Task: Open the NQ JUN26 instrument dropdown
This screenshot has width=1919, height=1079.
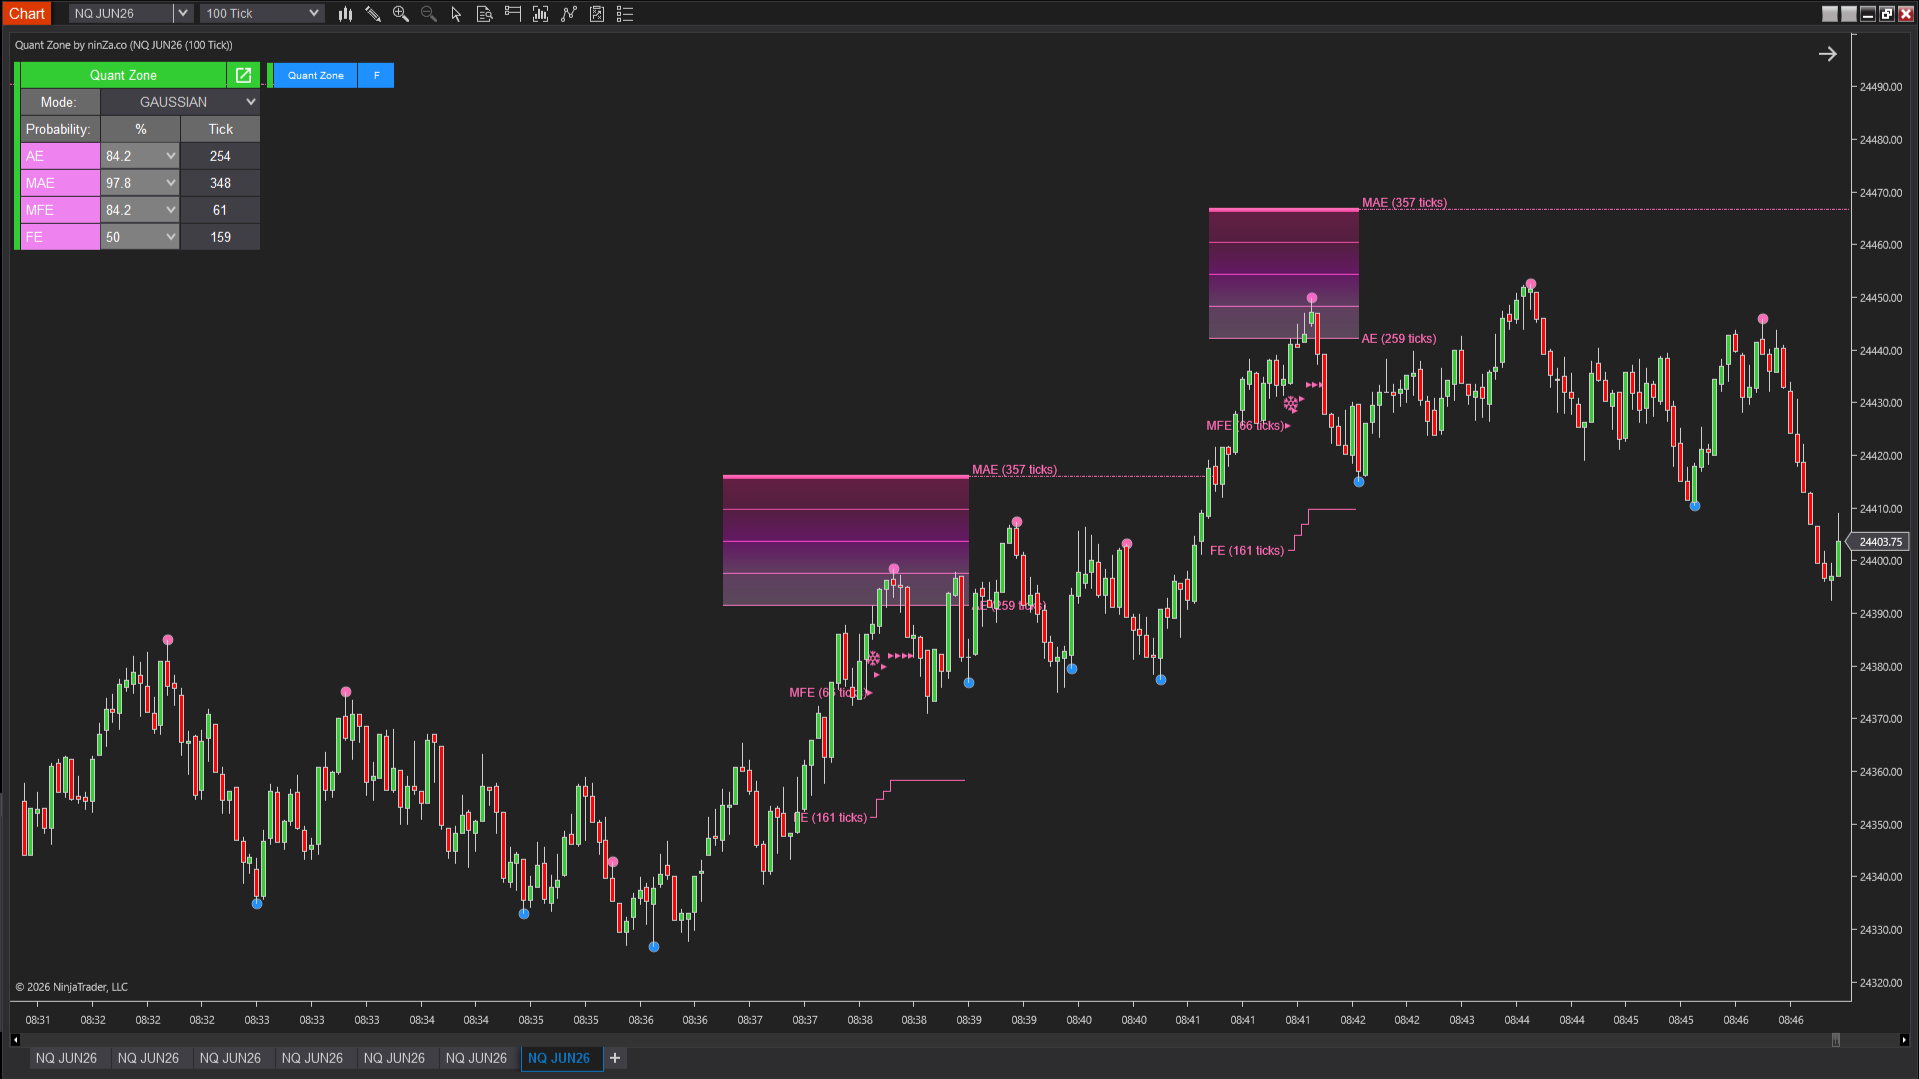Action: pos(182,14)
